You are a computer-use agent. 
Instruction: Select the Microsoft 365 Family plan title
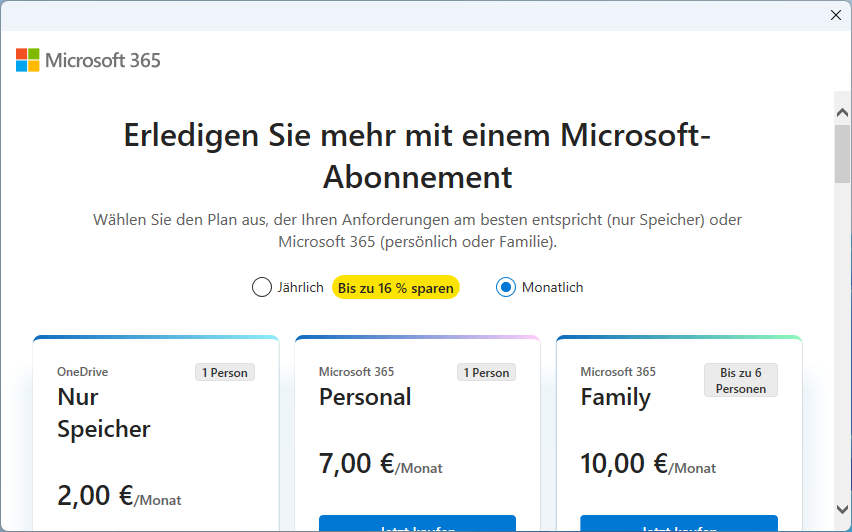click(615, 397)
